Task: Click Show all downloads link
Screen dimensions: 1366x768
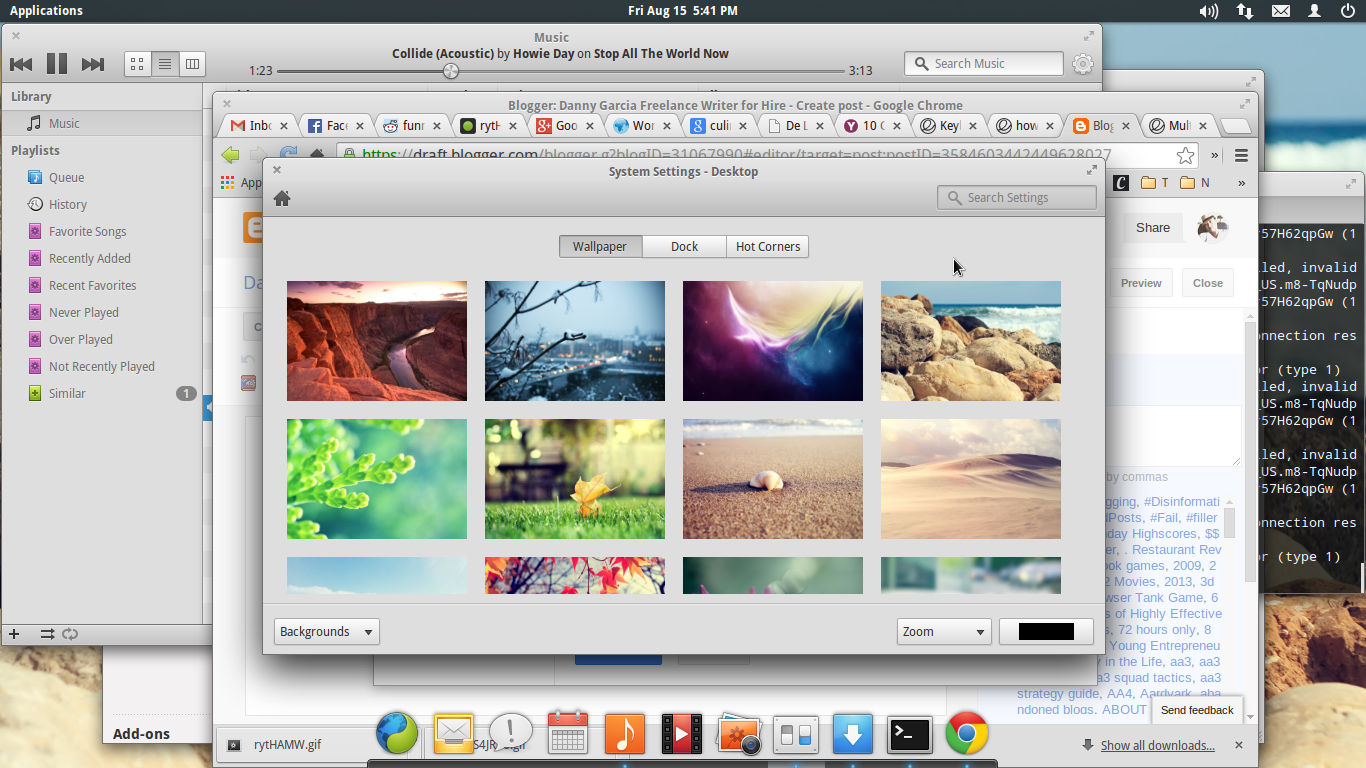Action: [x=1157, y=746]
